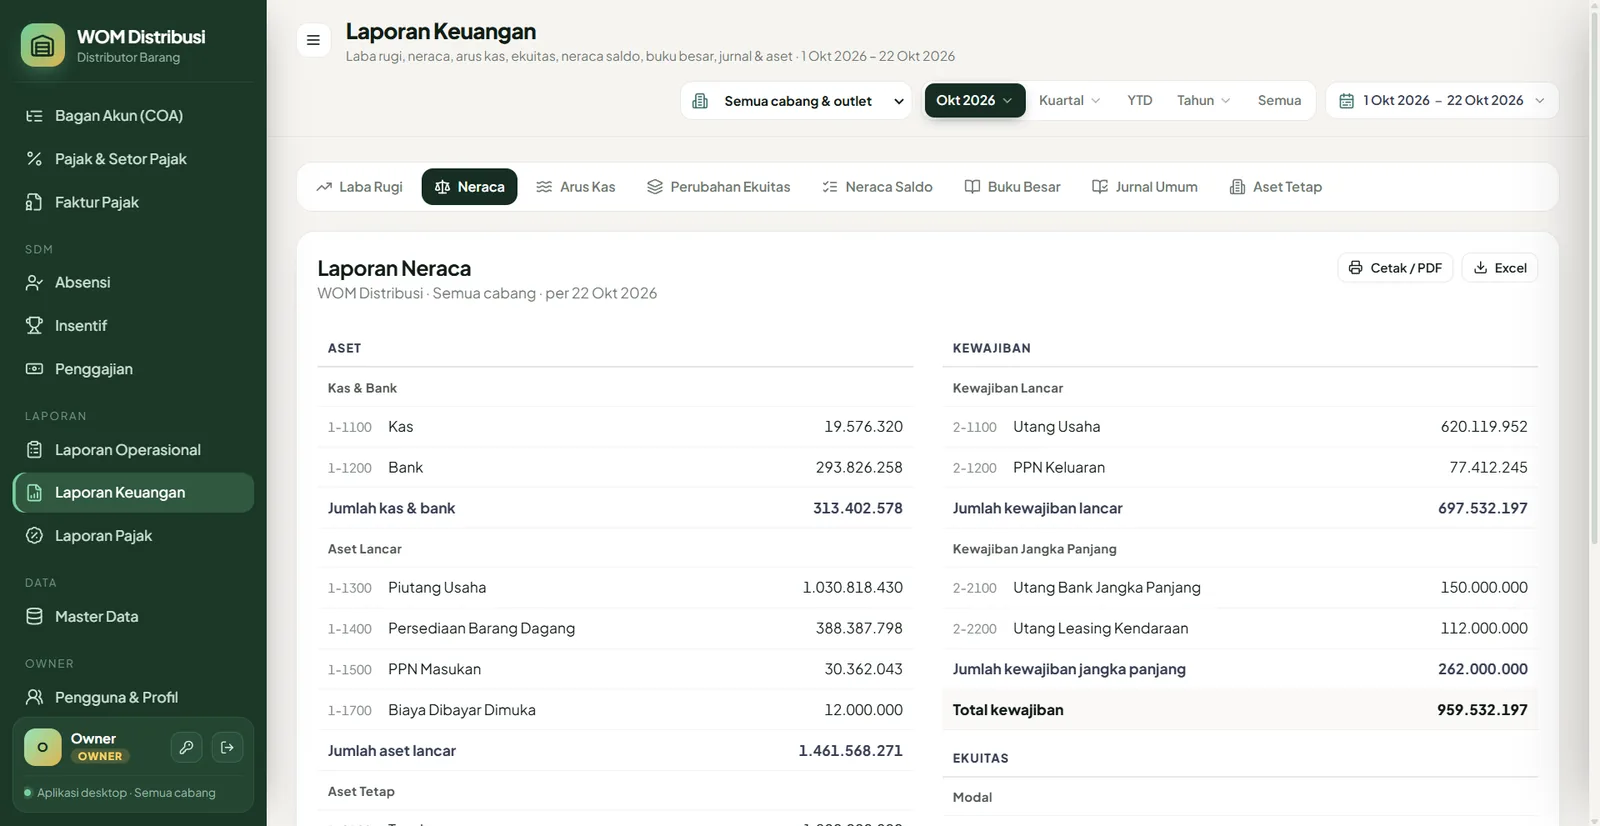1600x826 pixels.
Task: Switch to the Neraca Saldo tab
Action: (x=877, y=187)
